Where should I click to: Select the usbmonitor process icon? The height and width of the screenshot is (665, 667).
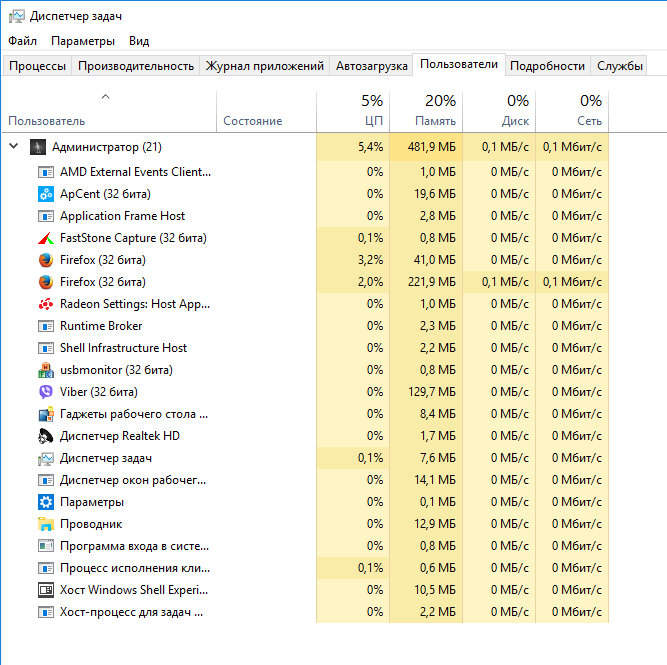pyautogui.click(x=46, y=370)
